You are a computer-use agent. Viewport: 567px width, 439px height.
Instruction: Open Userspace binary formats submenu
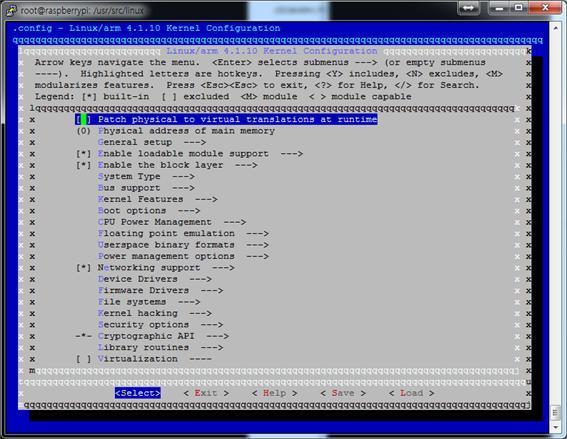[x=183, y=245]
